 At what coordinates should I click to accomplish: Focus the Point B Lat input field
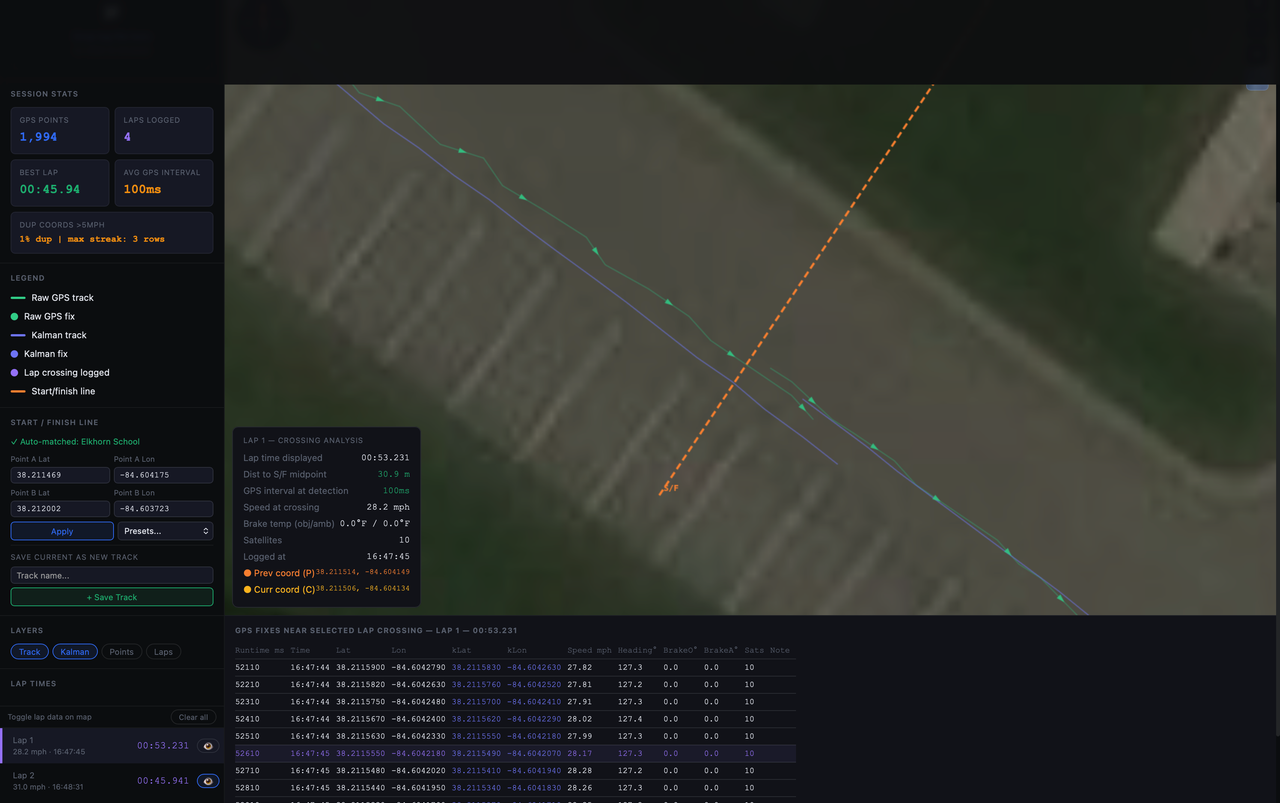pos(60,509)
